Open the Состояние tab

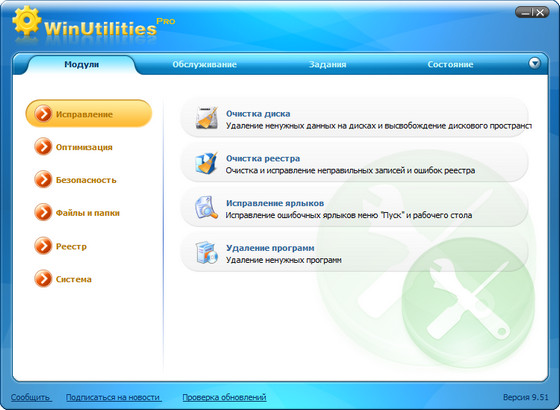click(450, 65)
